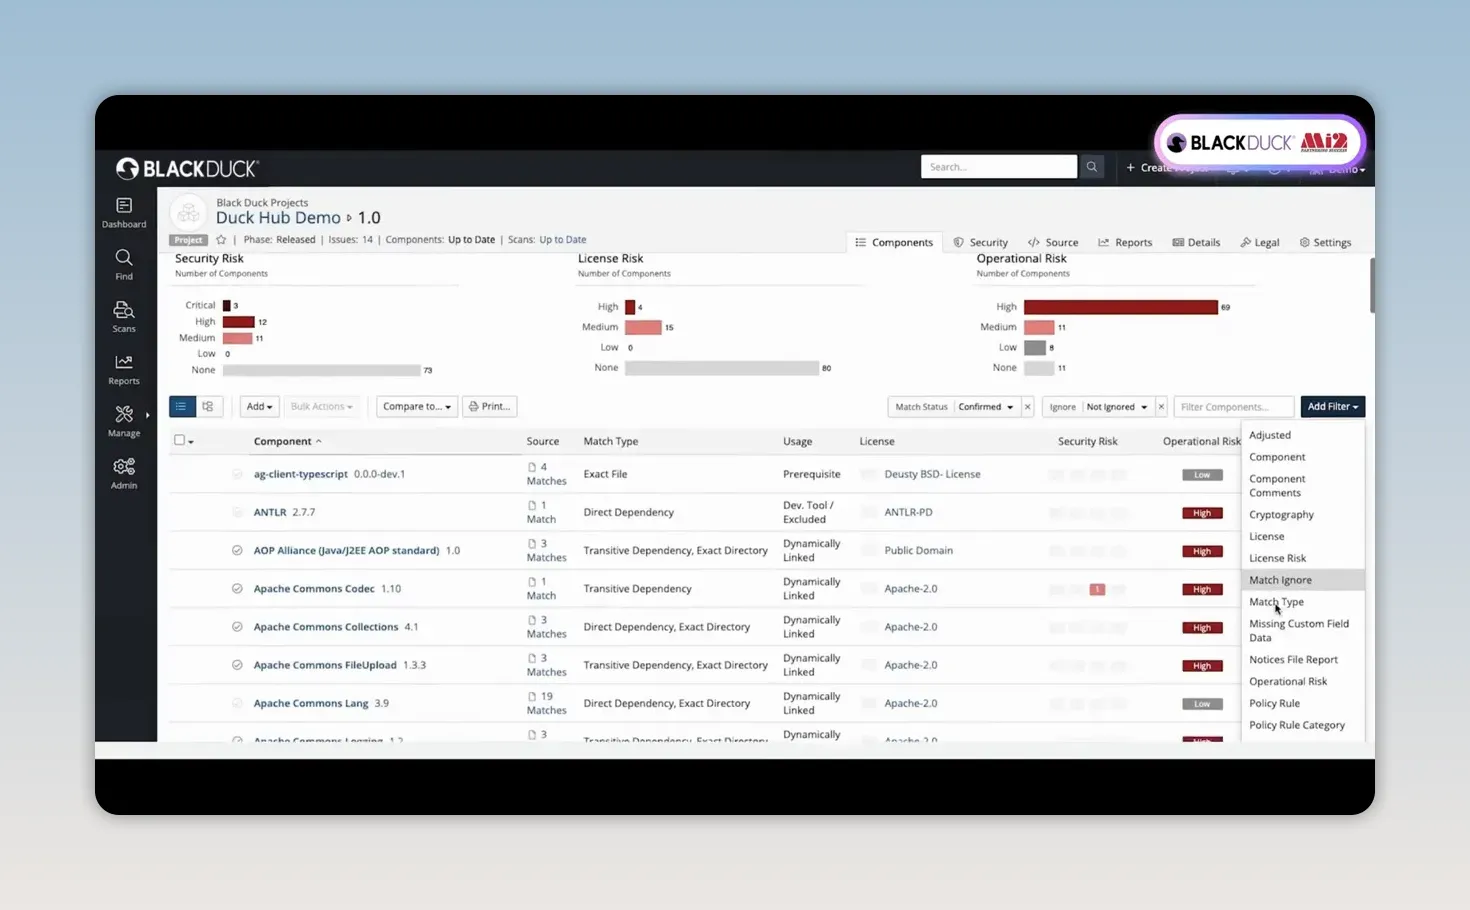Screen dimensions: 1470x910
Task: Open the select-all checkbox dropdown arrow
Action: (x=191, y=442)
